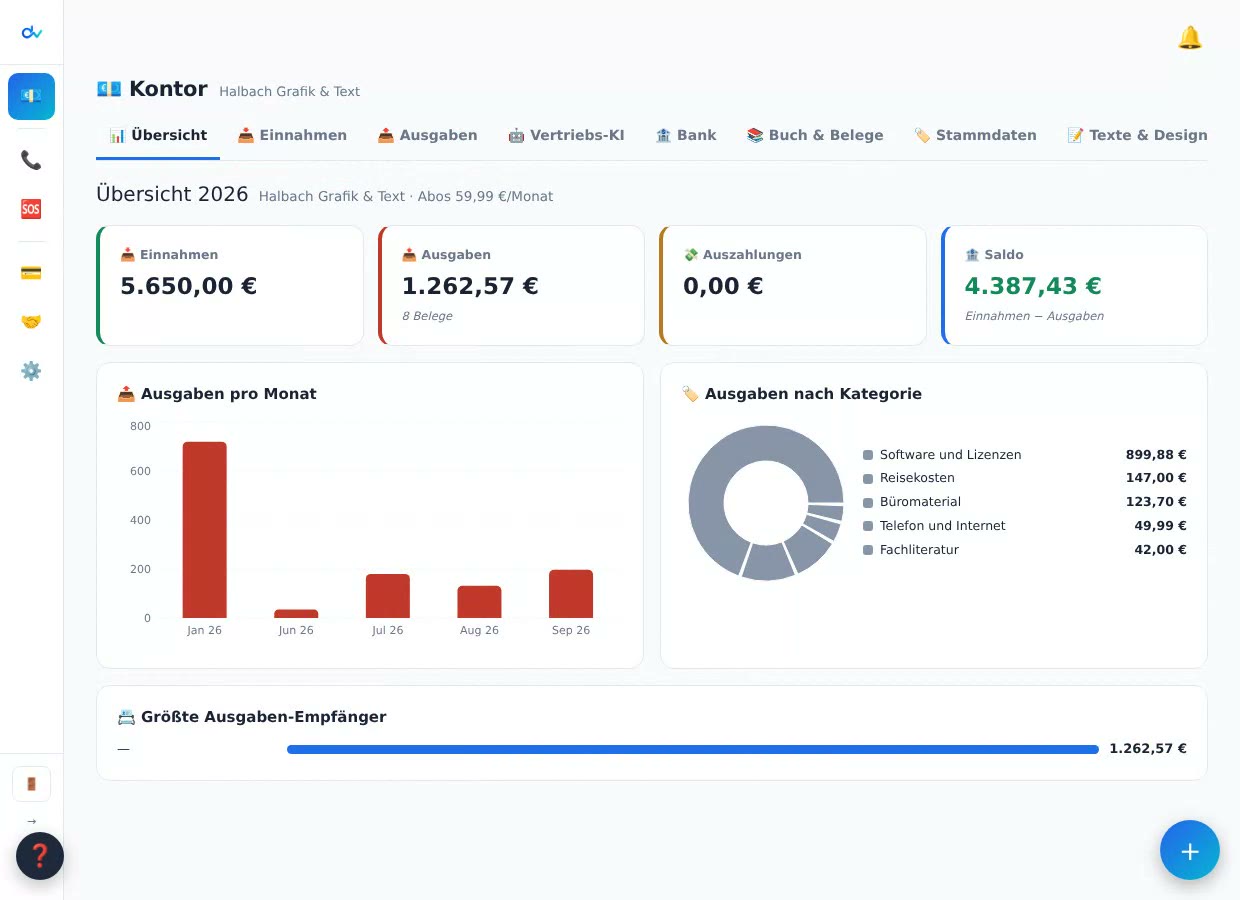Click the 4.387,43 € Saldo value

pos(1033,286)
